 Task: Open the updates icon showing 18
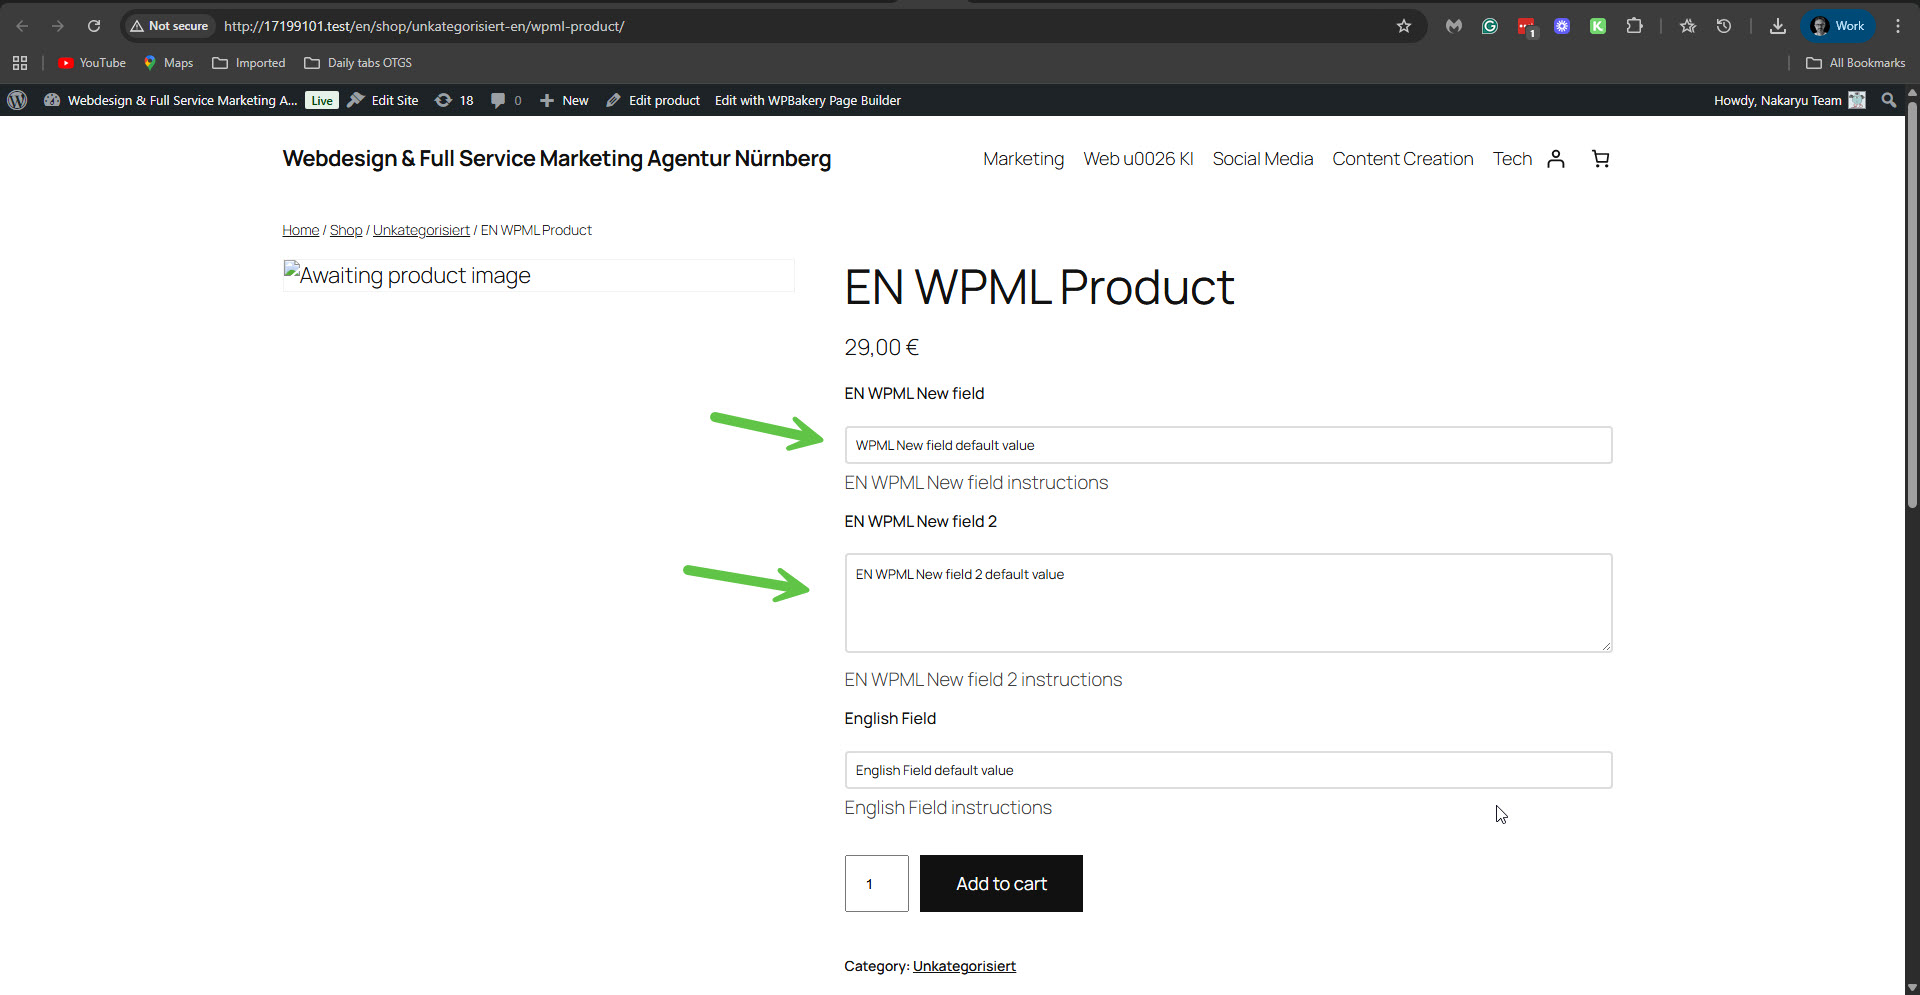(454, 100)
